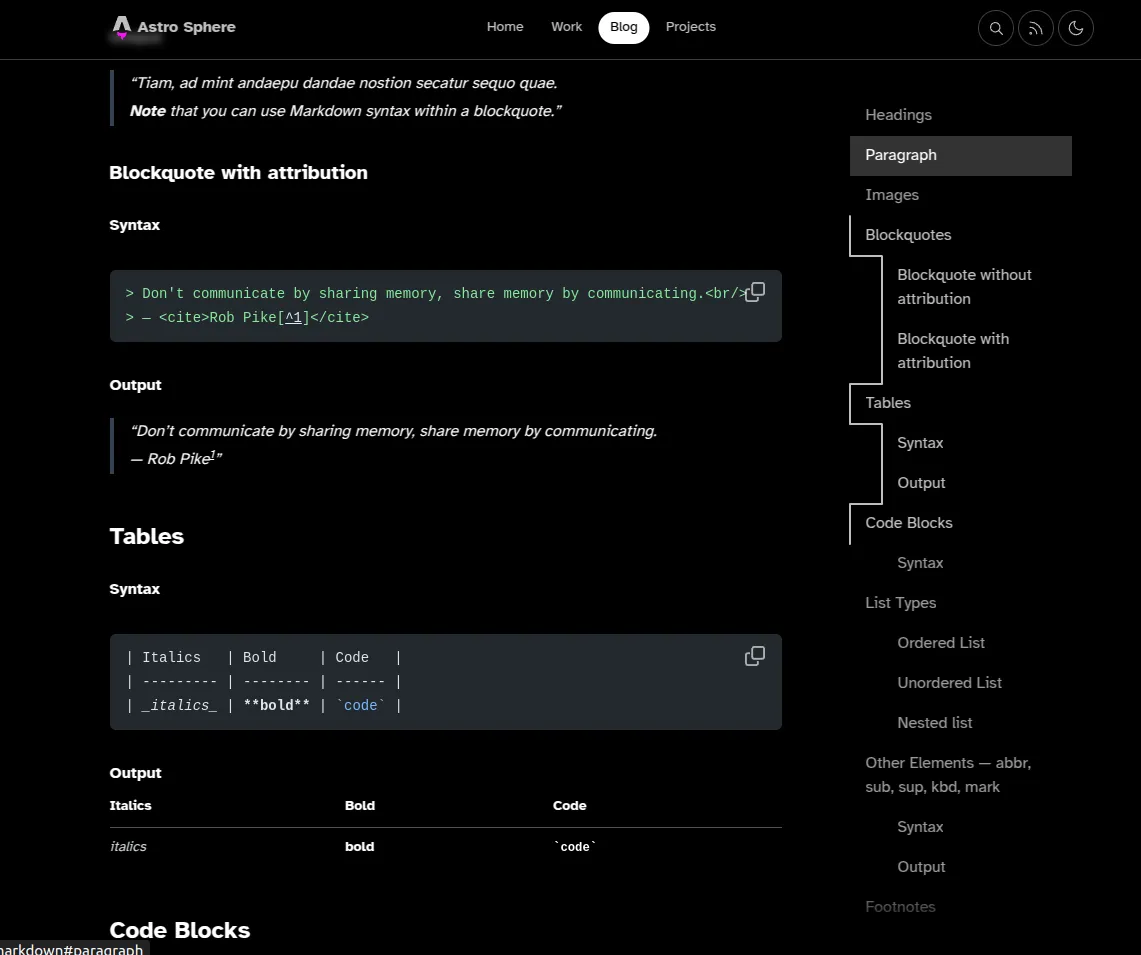Copy the table syntax code block
This screenshot has width=1141, height=955.
click(755, 656)
